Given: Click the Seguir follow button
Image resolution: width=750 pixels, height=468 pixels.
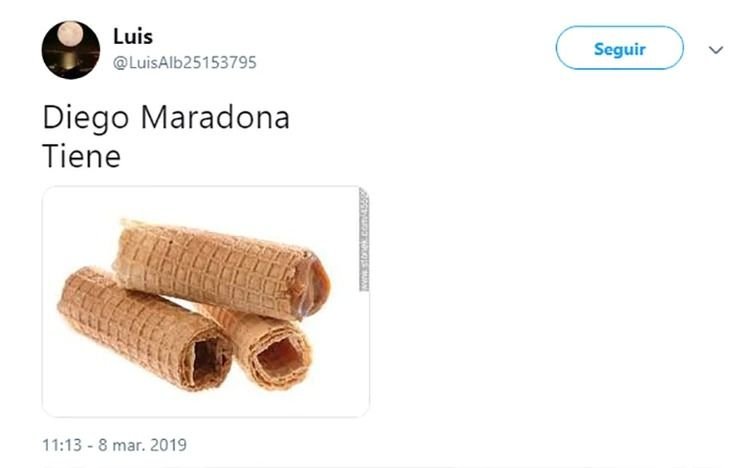Looking at the screenshot, I should point(619,48).
